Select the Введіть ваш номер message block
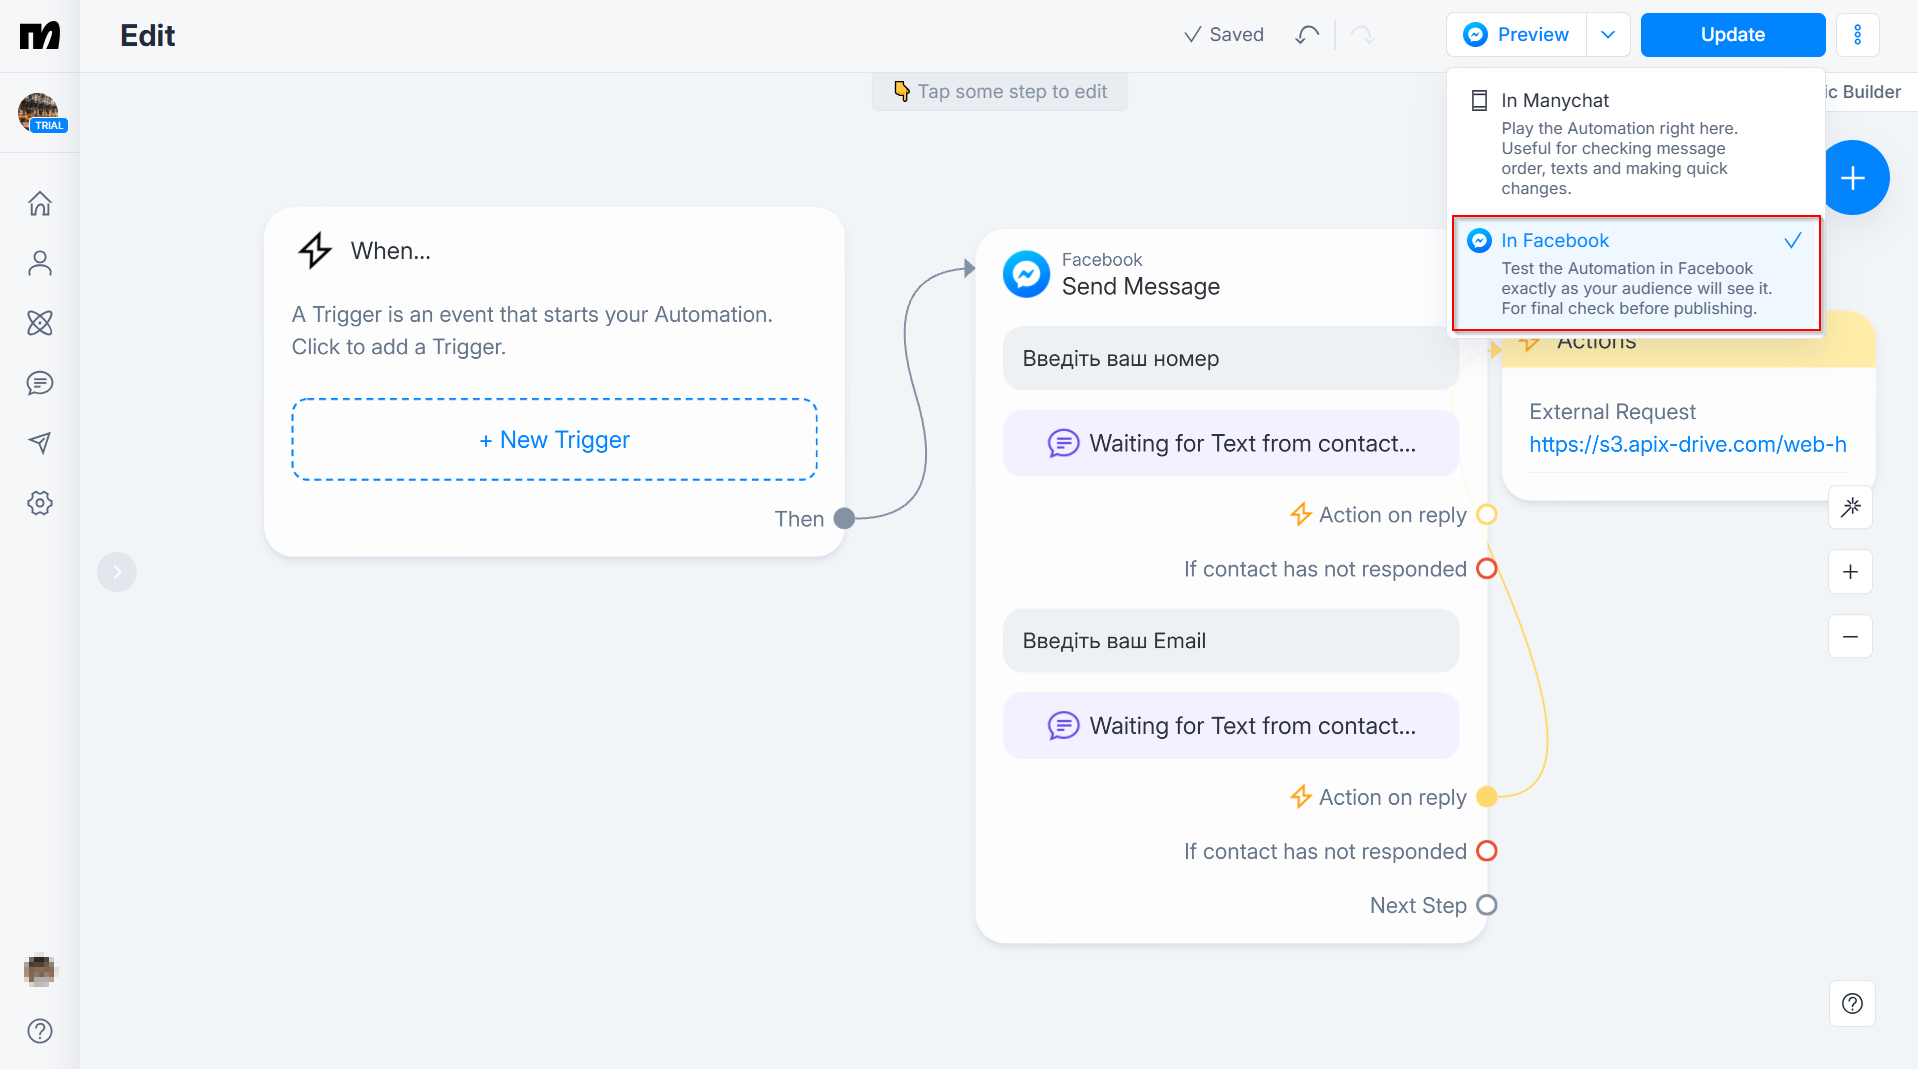The height and width of the screenshot is (1069, 1918). [1230, 358]
